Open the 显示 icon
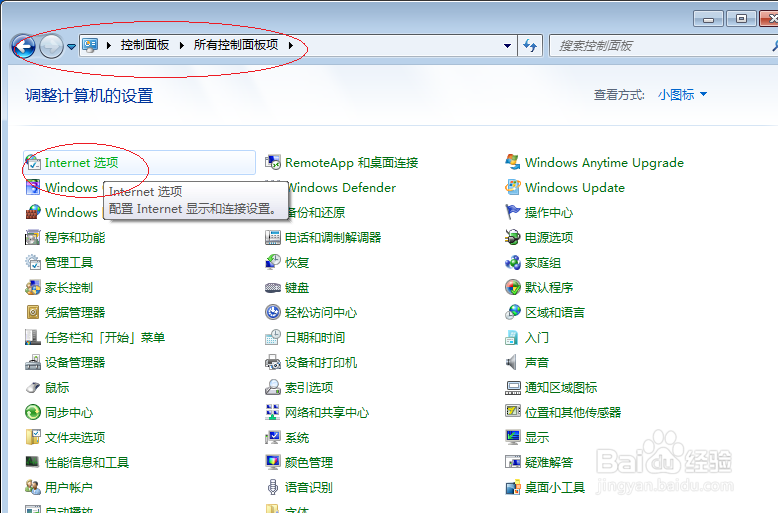 tap(513, 437)
